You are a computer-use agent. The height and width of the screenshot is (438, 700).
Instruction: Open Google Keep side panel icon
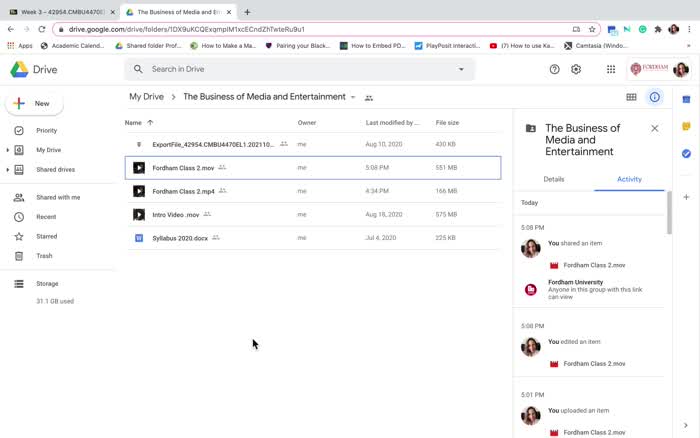point(686,126)
